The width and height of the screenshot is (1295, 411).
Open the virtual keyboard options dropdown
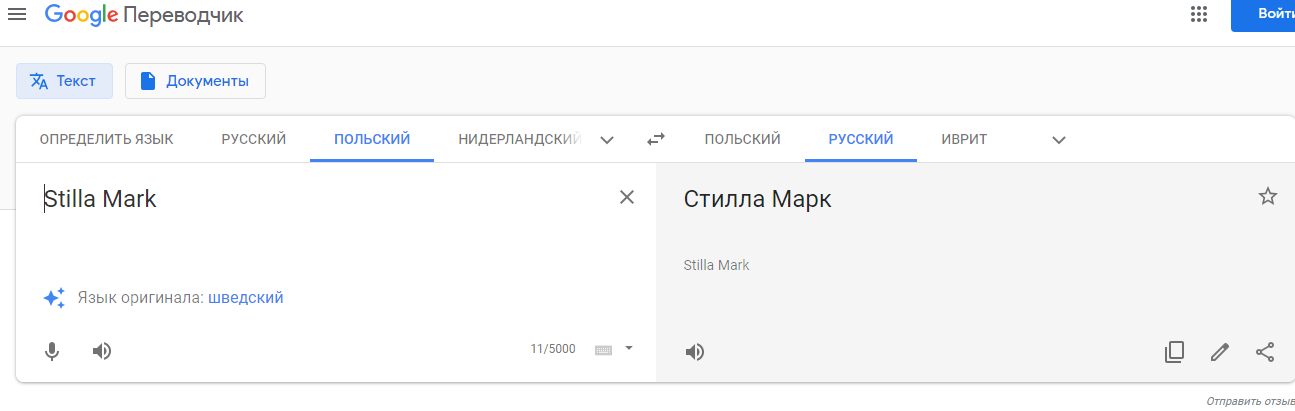(629, 348)
